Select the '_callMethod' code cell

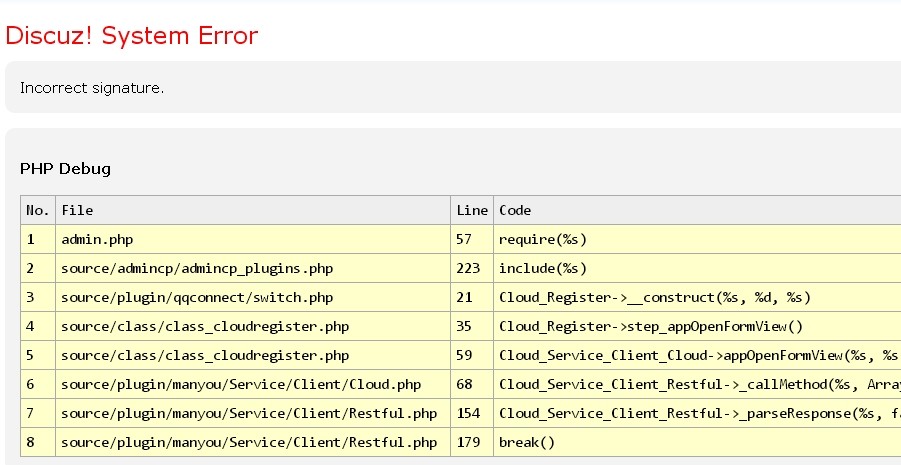coord(697,385)
